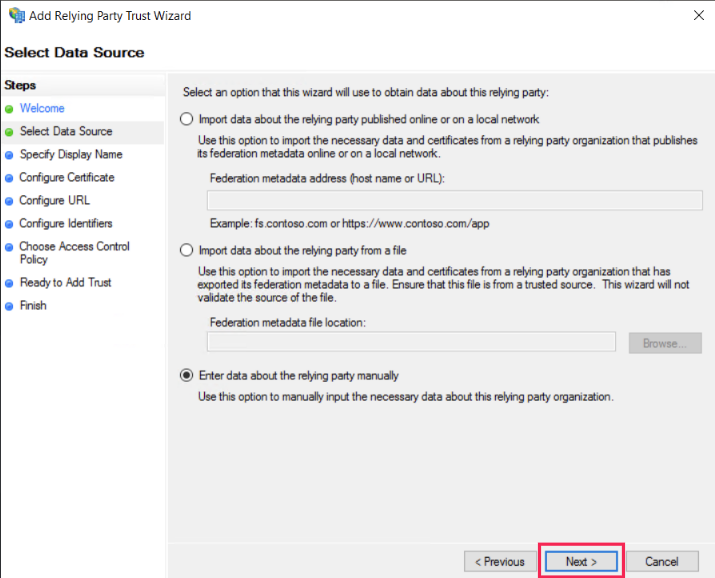The width and height of the screenshot is (715, 578).
Task: Click the blue bullet beside Configure Identifiers
Action: 10,224
